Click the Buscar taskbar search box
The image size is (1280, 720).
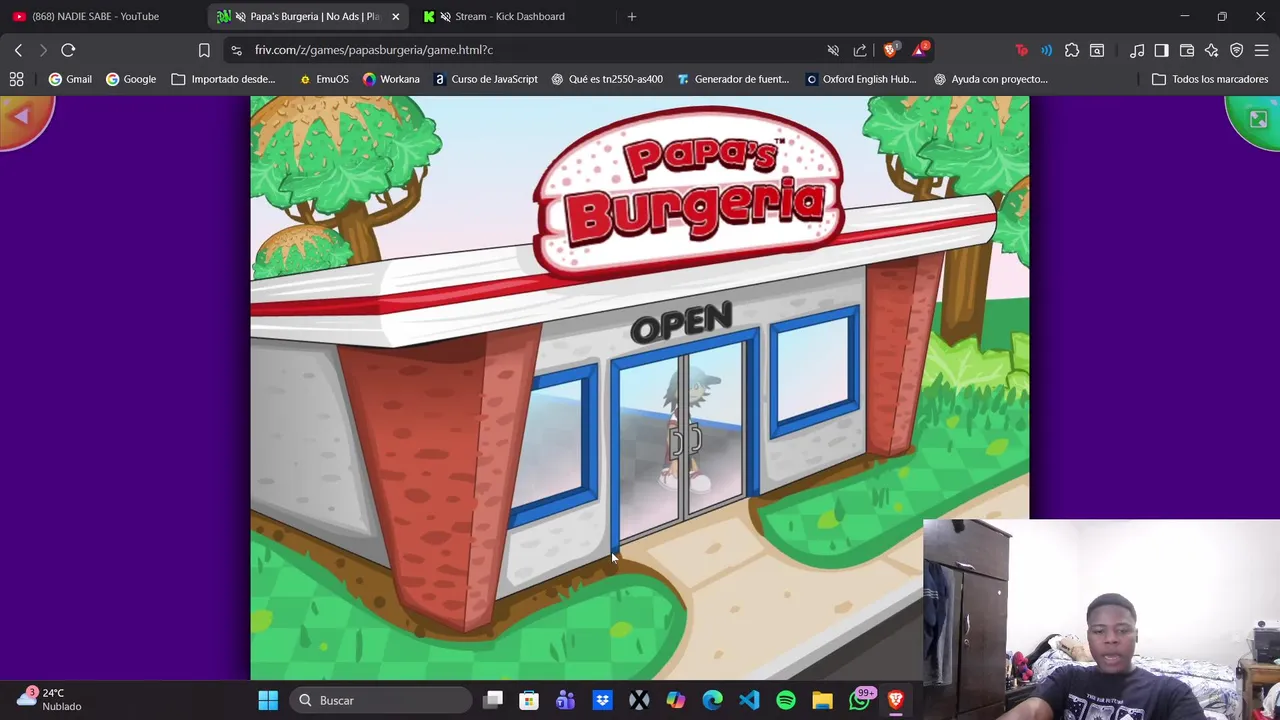[x=381, y=700]
